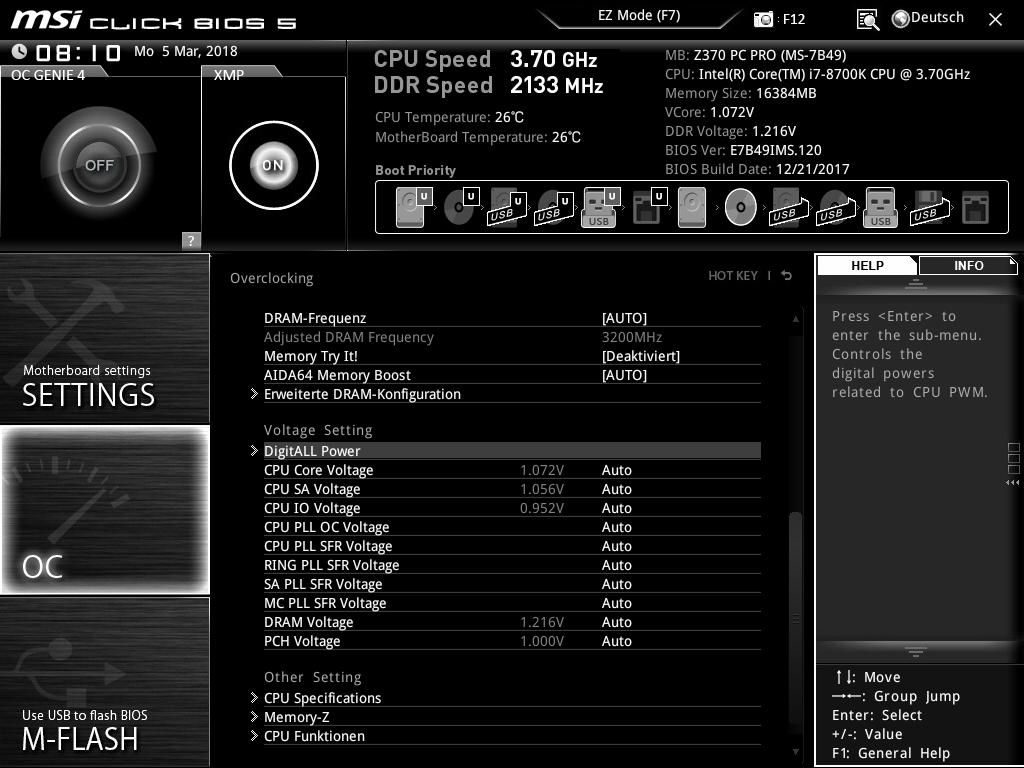1024x768 pixels.
Task: Turn off the XMP ON switch
Action: pos(274,165)
